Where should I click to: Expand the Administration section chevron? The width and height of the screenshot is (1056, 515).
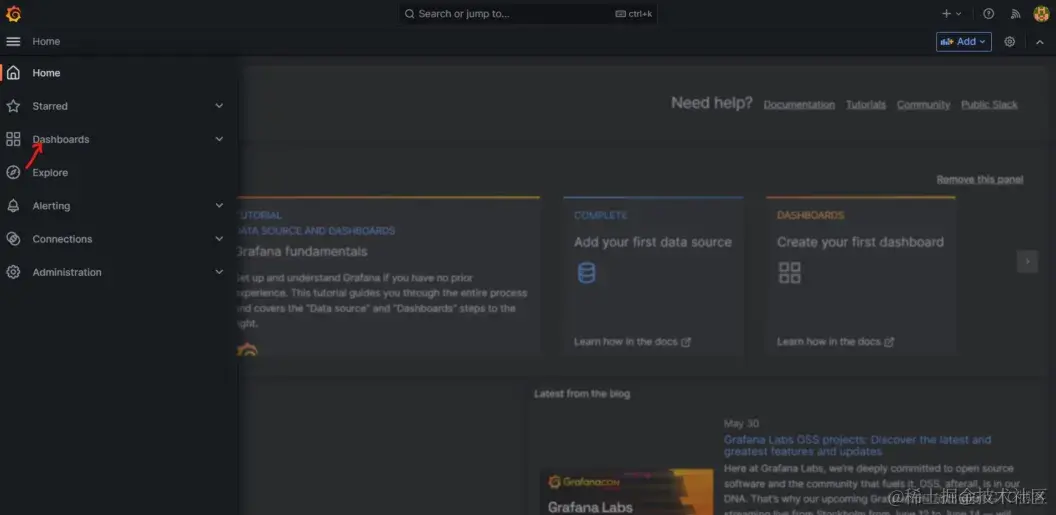219,272
